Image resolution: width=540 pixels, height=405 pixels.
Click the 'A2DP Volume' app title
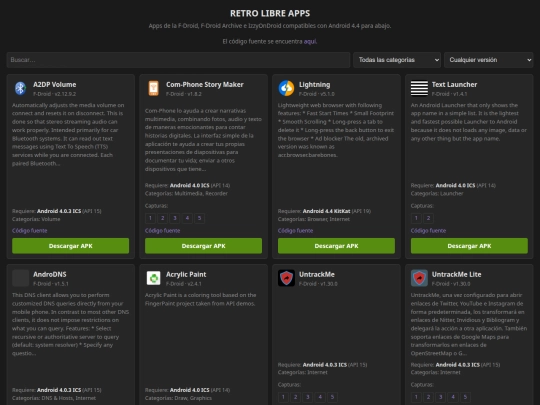[54, 85]
